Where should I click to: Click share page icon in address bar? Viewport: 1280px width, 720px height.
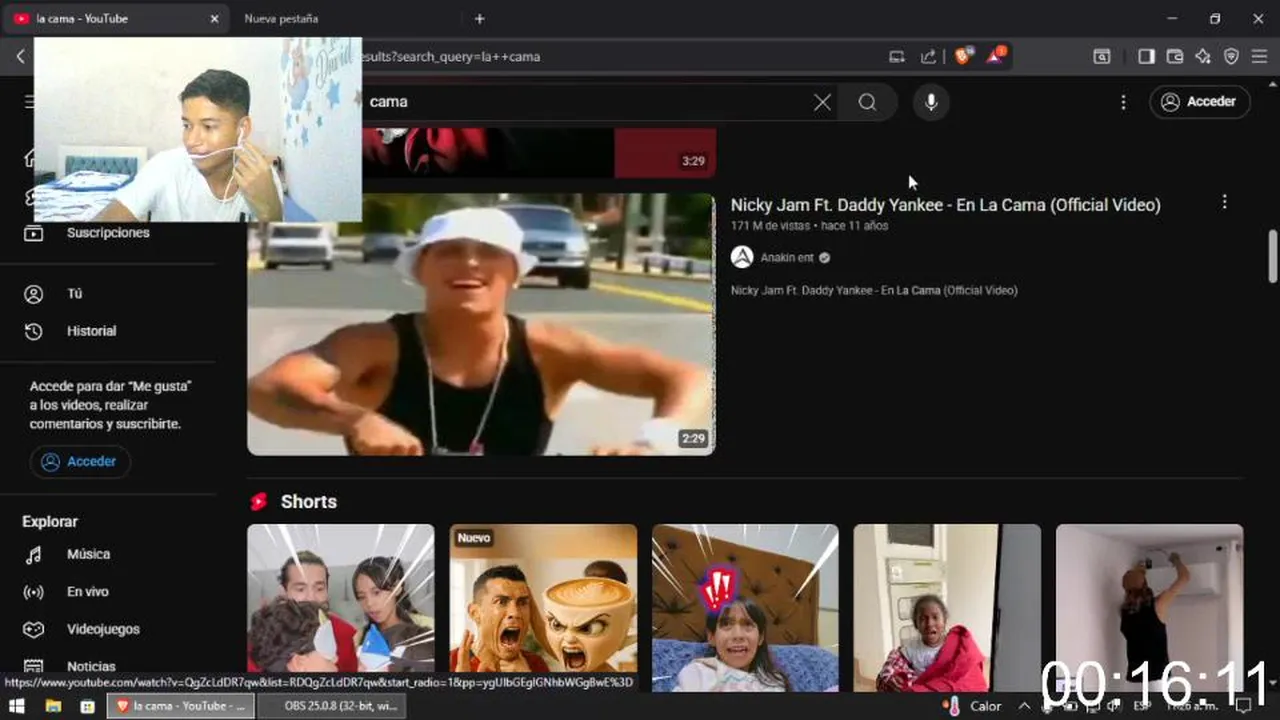(929, 57)
